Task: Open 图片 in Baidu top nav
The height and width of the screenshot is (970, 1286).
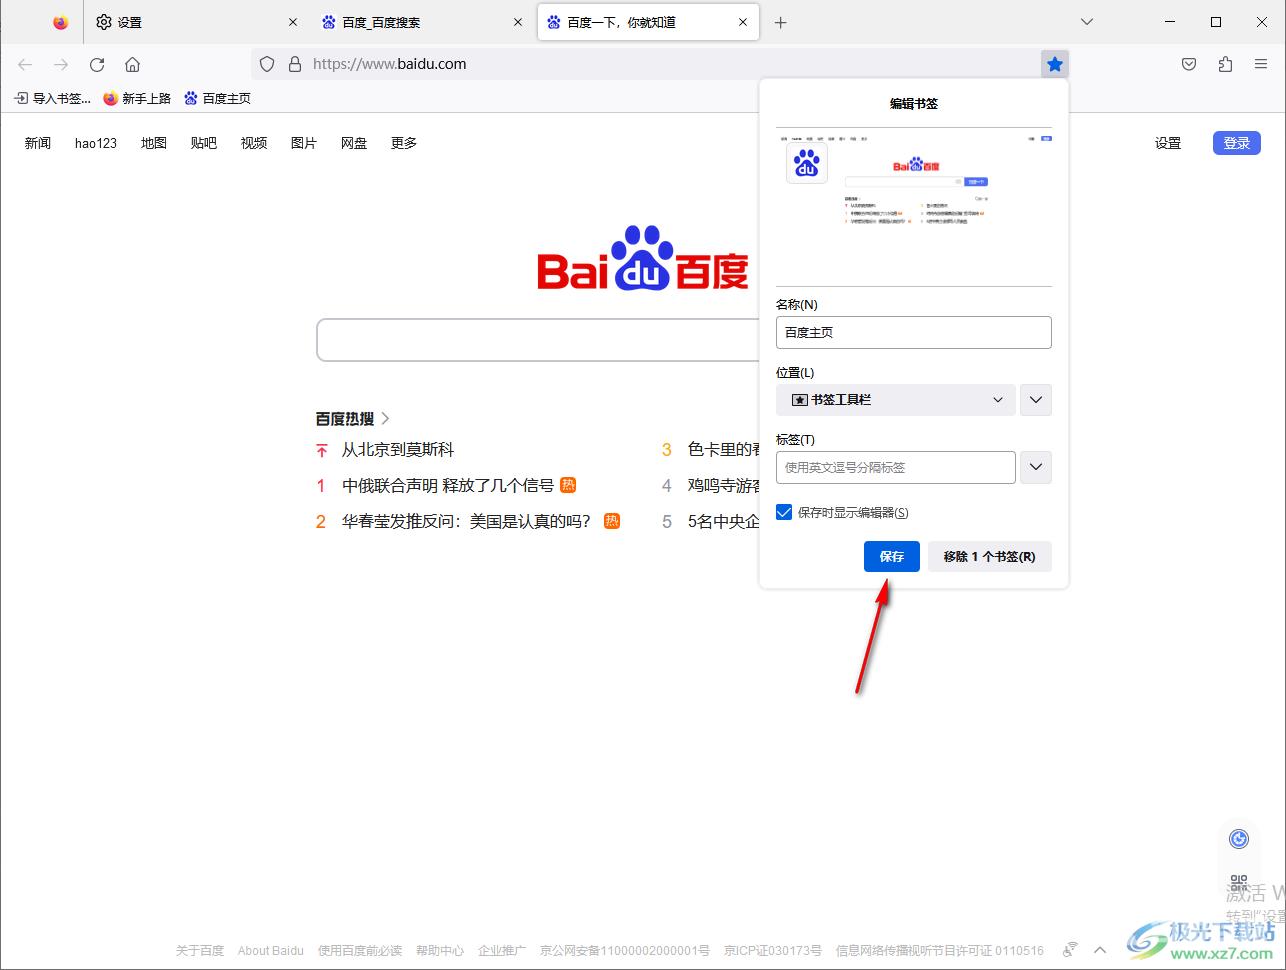Action: pos(304,143)
